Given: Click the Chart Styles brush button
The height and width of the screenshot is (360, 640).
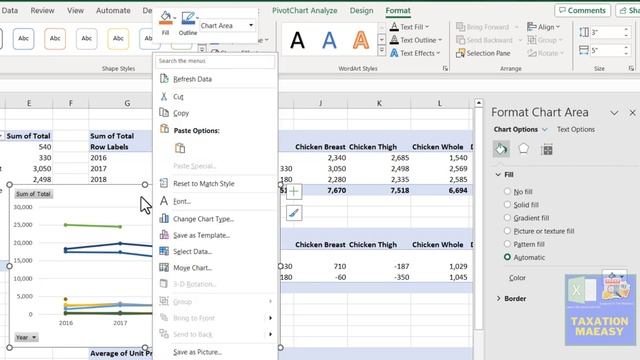Looking at the screenshot, I should click(x=294, y=213).
